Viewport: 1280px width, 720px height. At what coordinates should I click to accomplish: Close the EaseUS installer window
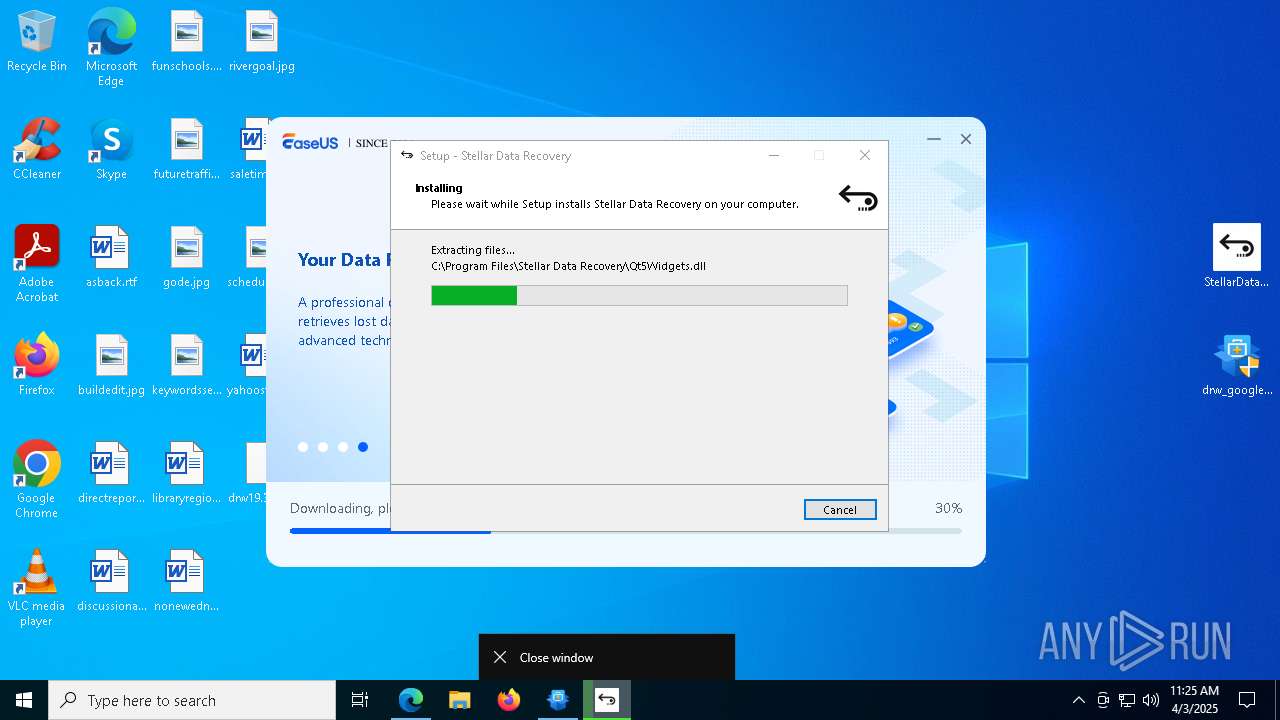pyautogui.click(x=966, y=139)
